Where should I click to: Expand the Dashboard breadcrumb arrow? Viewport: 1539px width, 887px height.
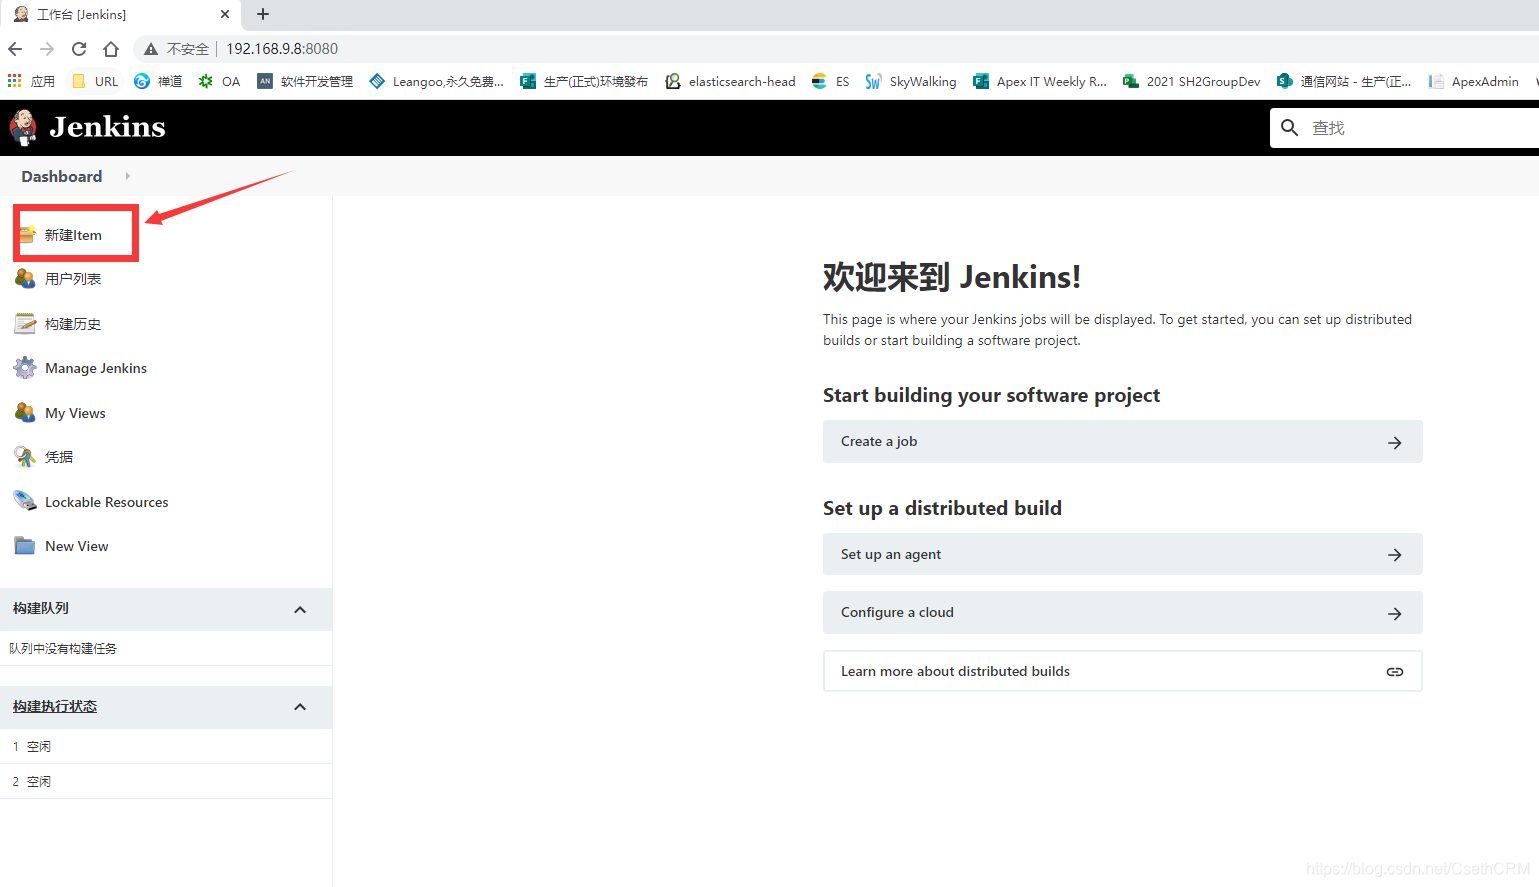coord(127,176)
